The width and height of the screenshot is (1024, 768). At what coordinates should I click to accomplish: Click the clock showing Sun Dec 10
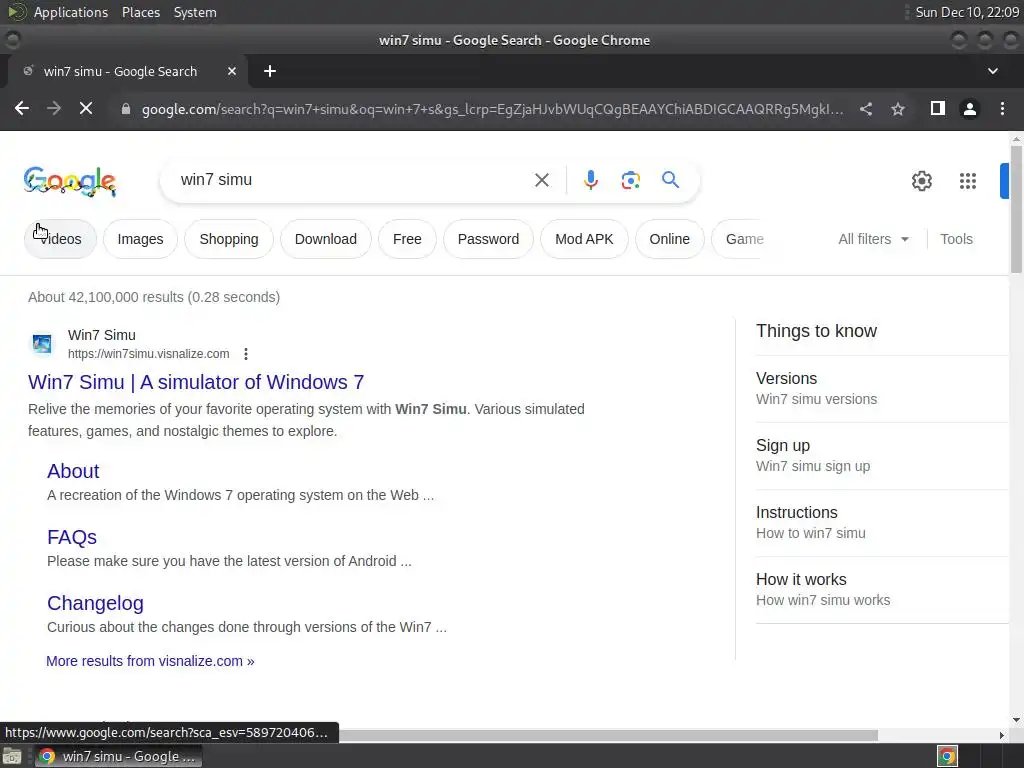coord(967,12)
